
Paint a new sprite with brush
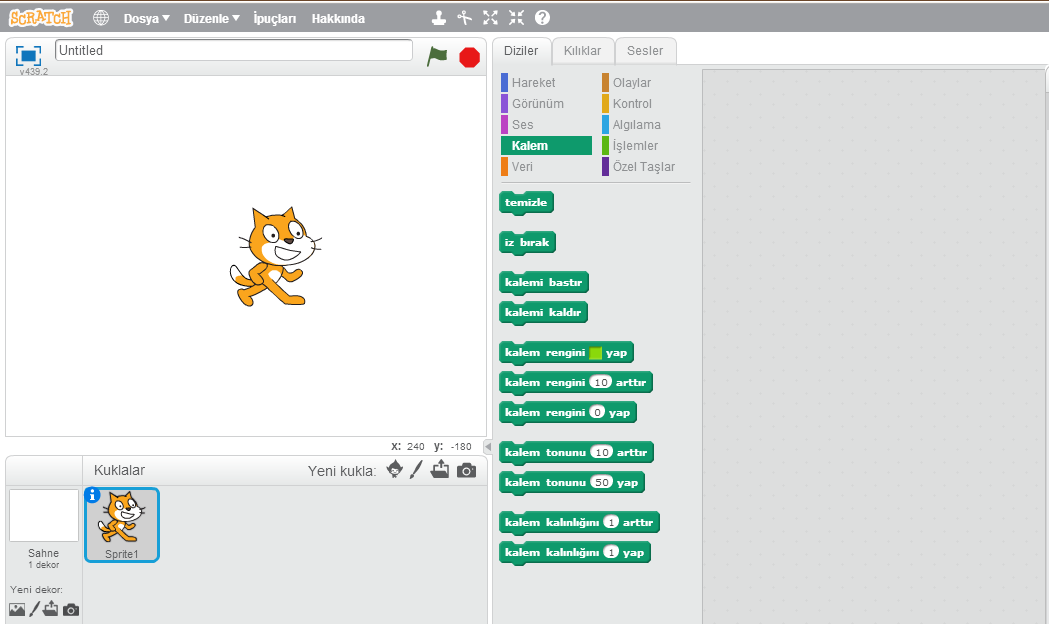(416, 470)
